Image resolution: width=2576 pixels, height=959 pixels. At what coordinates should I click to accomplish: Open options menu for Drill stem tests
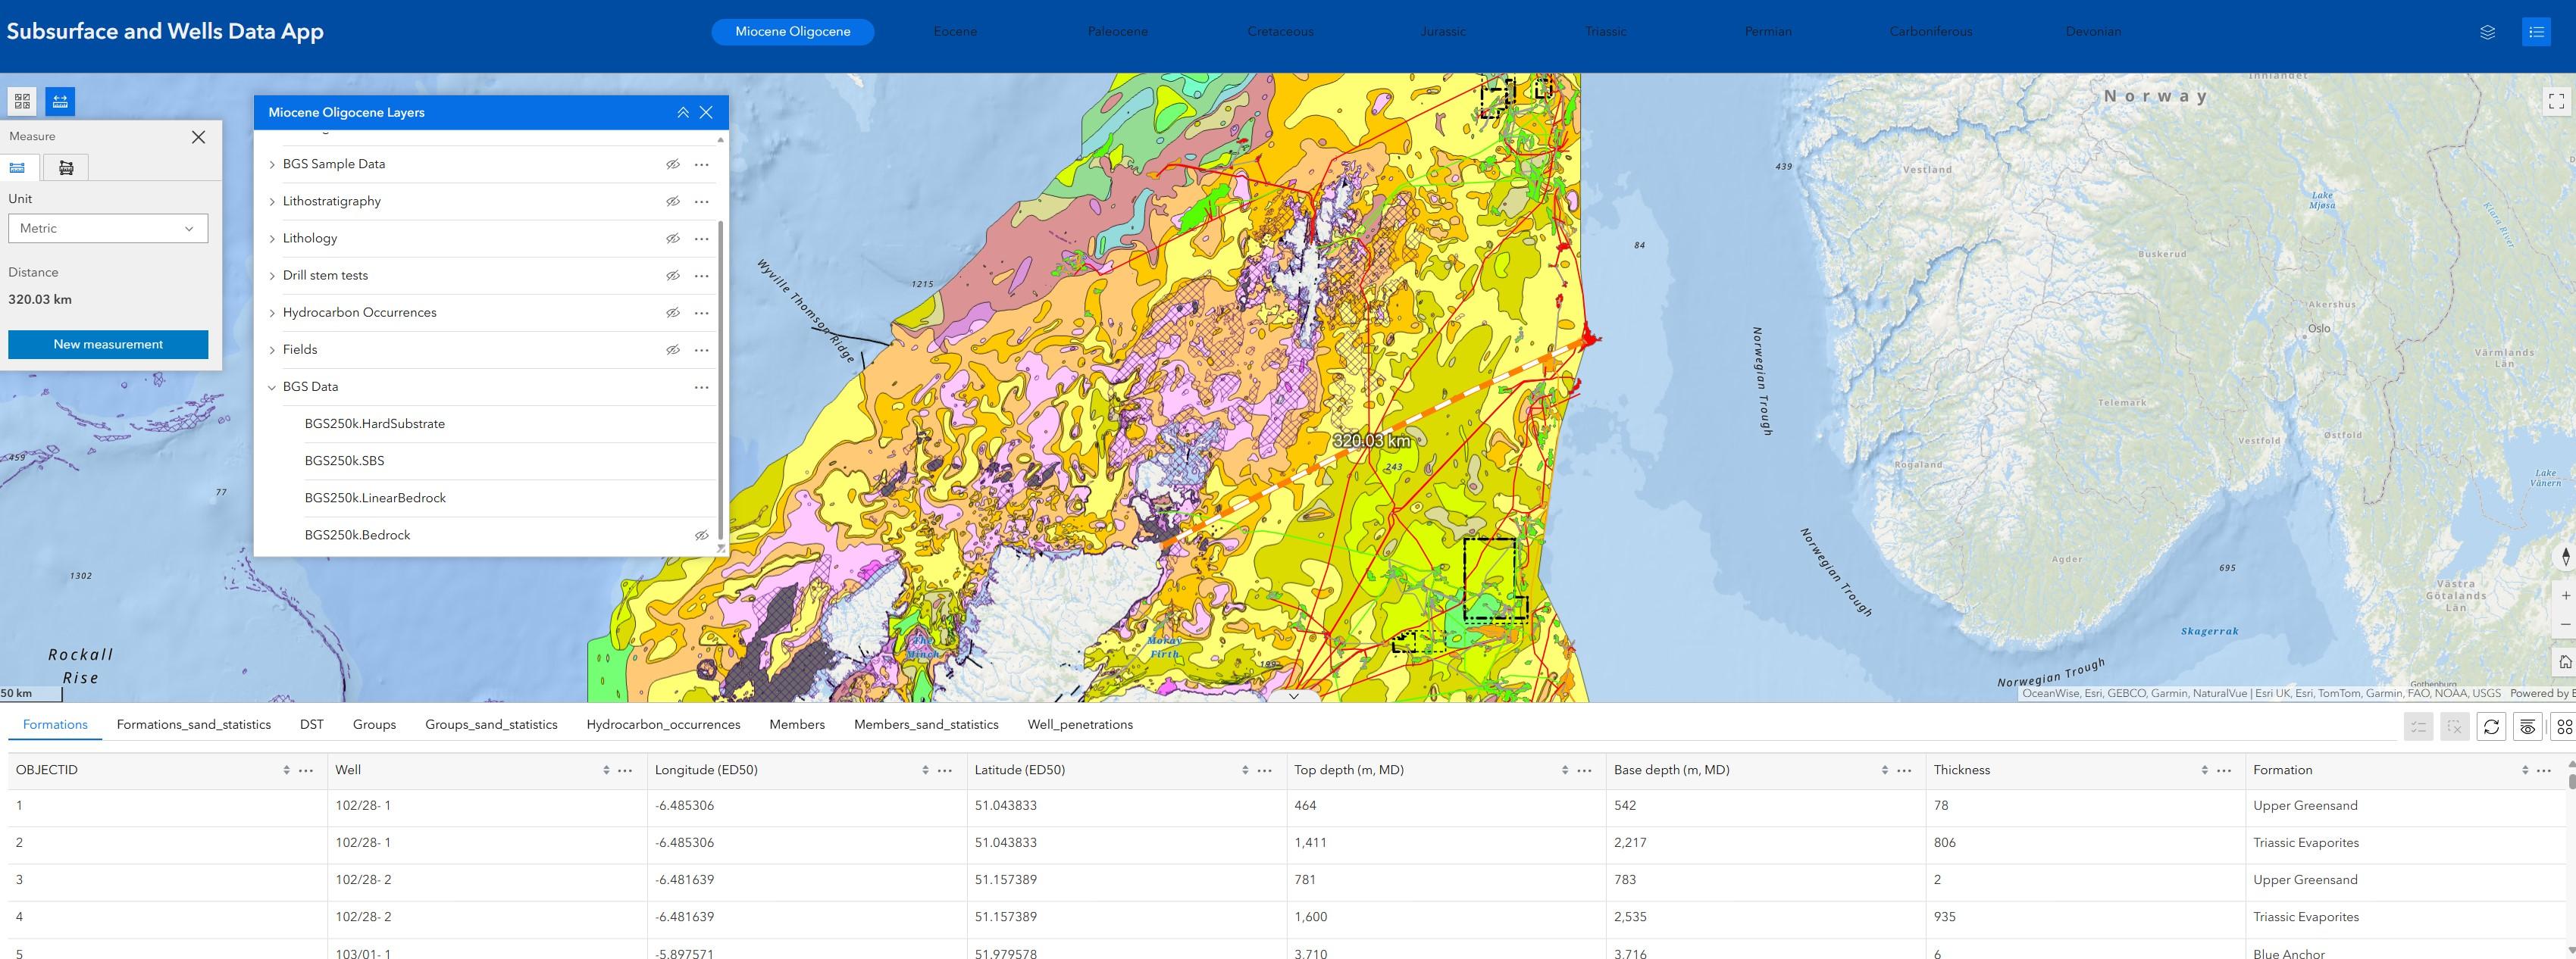pyautogui.click(x=702, y=275)
